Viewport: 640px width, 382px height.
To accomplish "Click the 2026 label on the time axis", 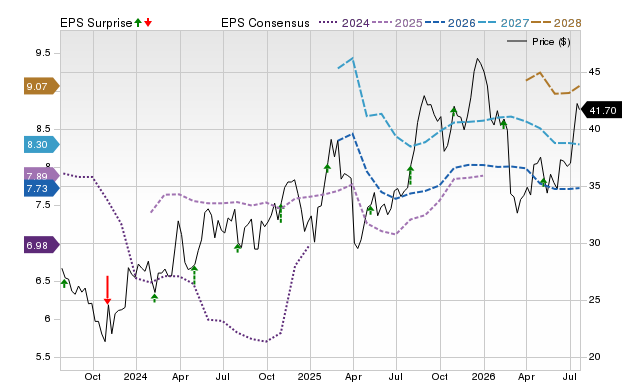I will tap(483, 376).
